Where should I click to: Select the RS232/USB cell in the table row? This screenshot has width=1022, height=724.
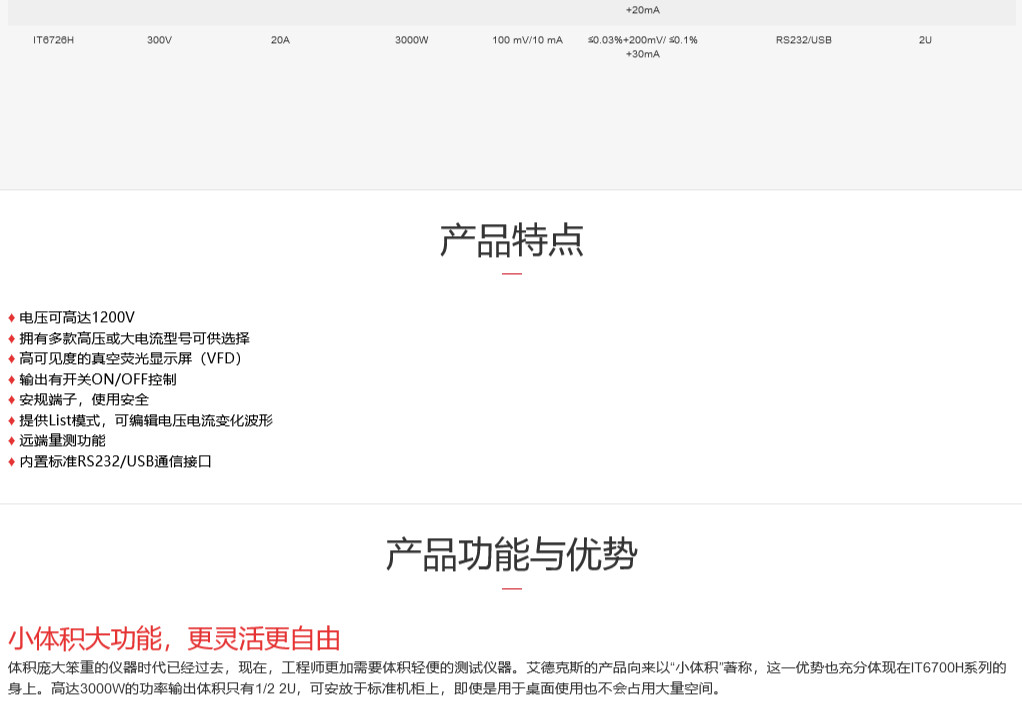pyautogui.click(x=803, y=40)
